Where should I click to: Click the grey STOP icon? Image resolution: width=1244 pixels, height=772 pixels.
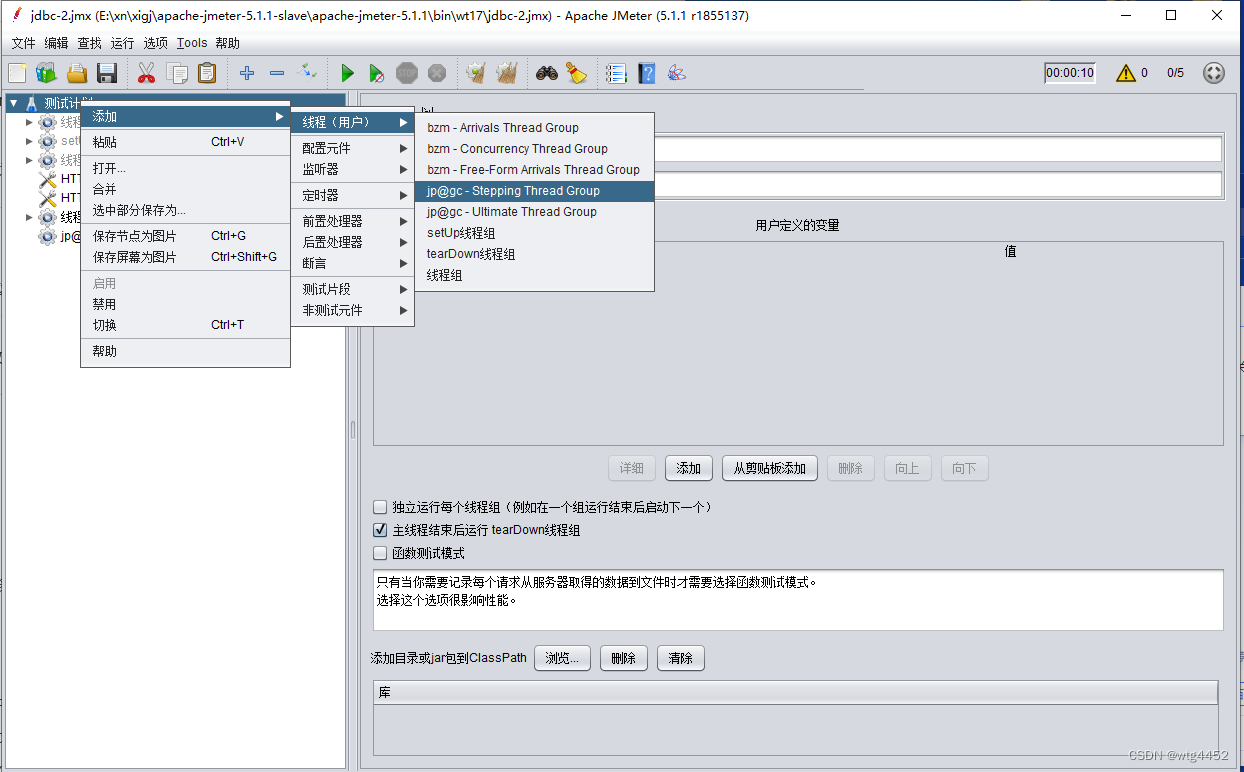407,73
